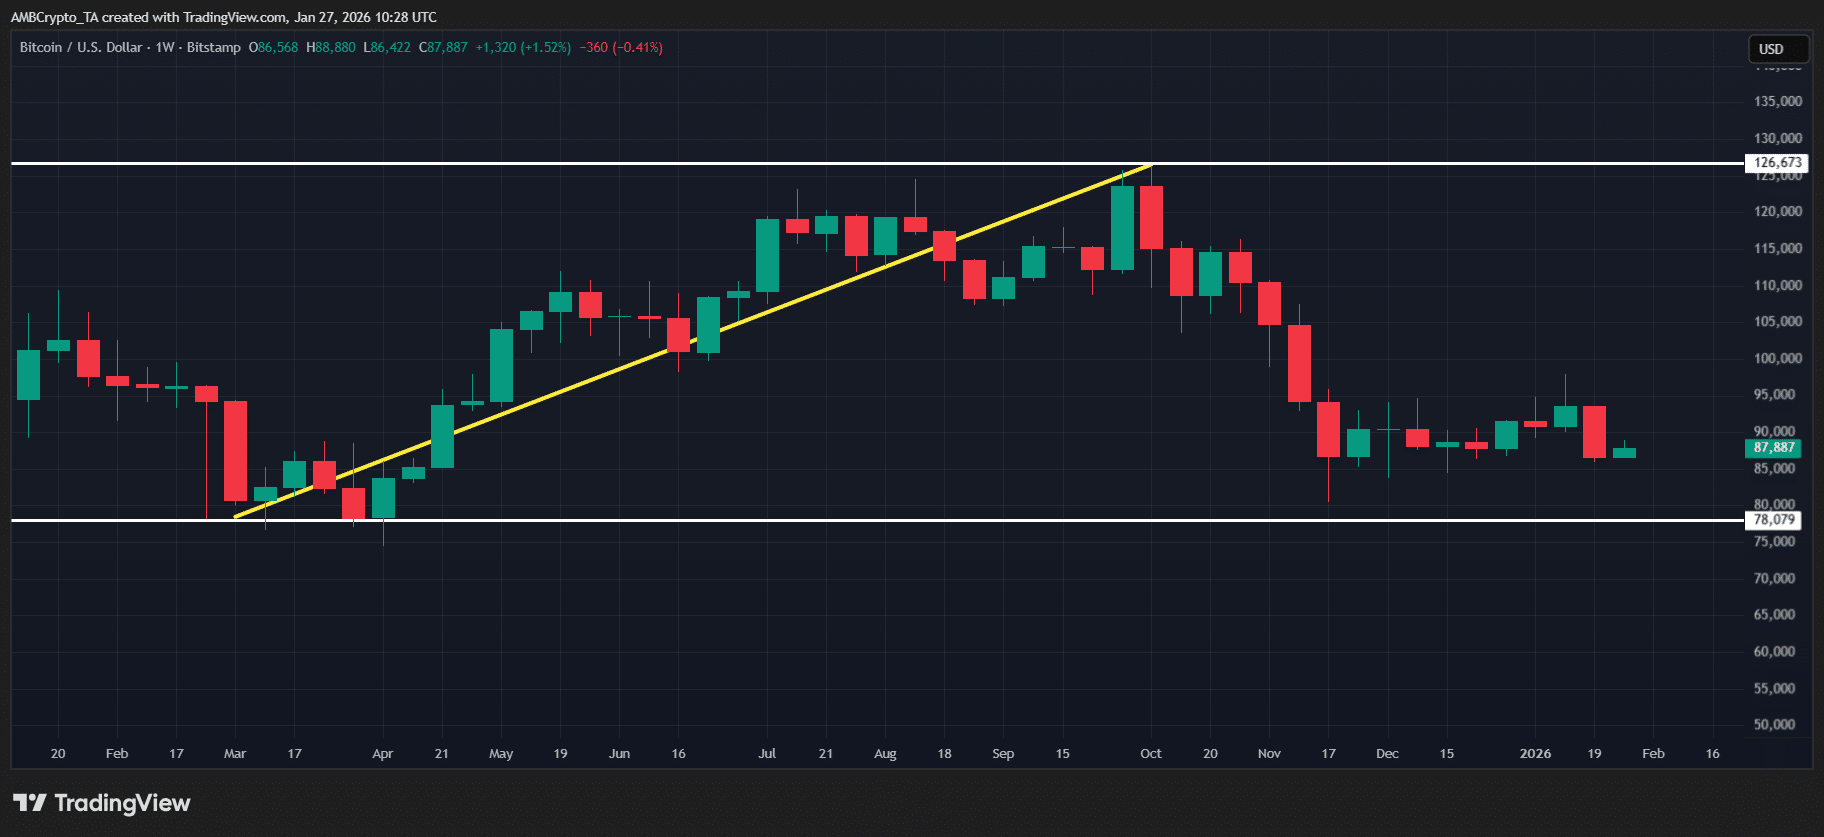The width and height of the screenshot is (1824, 837).
Task: Click the latest small green weekly candle
Action: tap(1624, 453)
